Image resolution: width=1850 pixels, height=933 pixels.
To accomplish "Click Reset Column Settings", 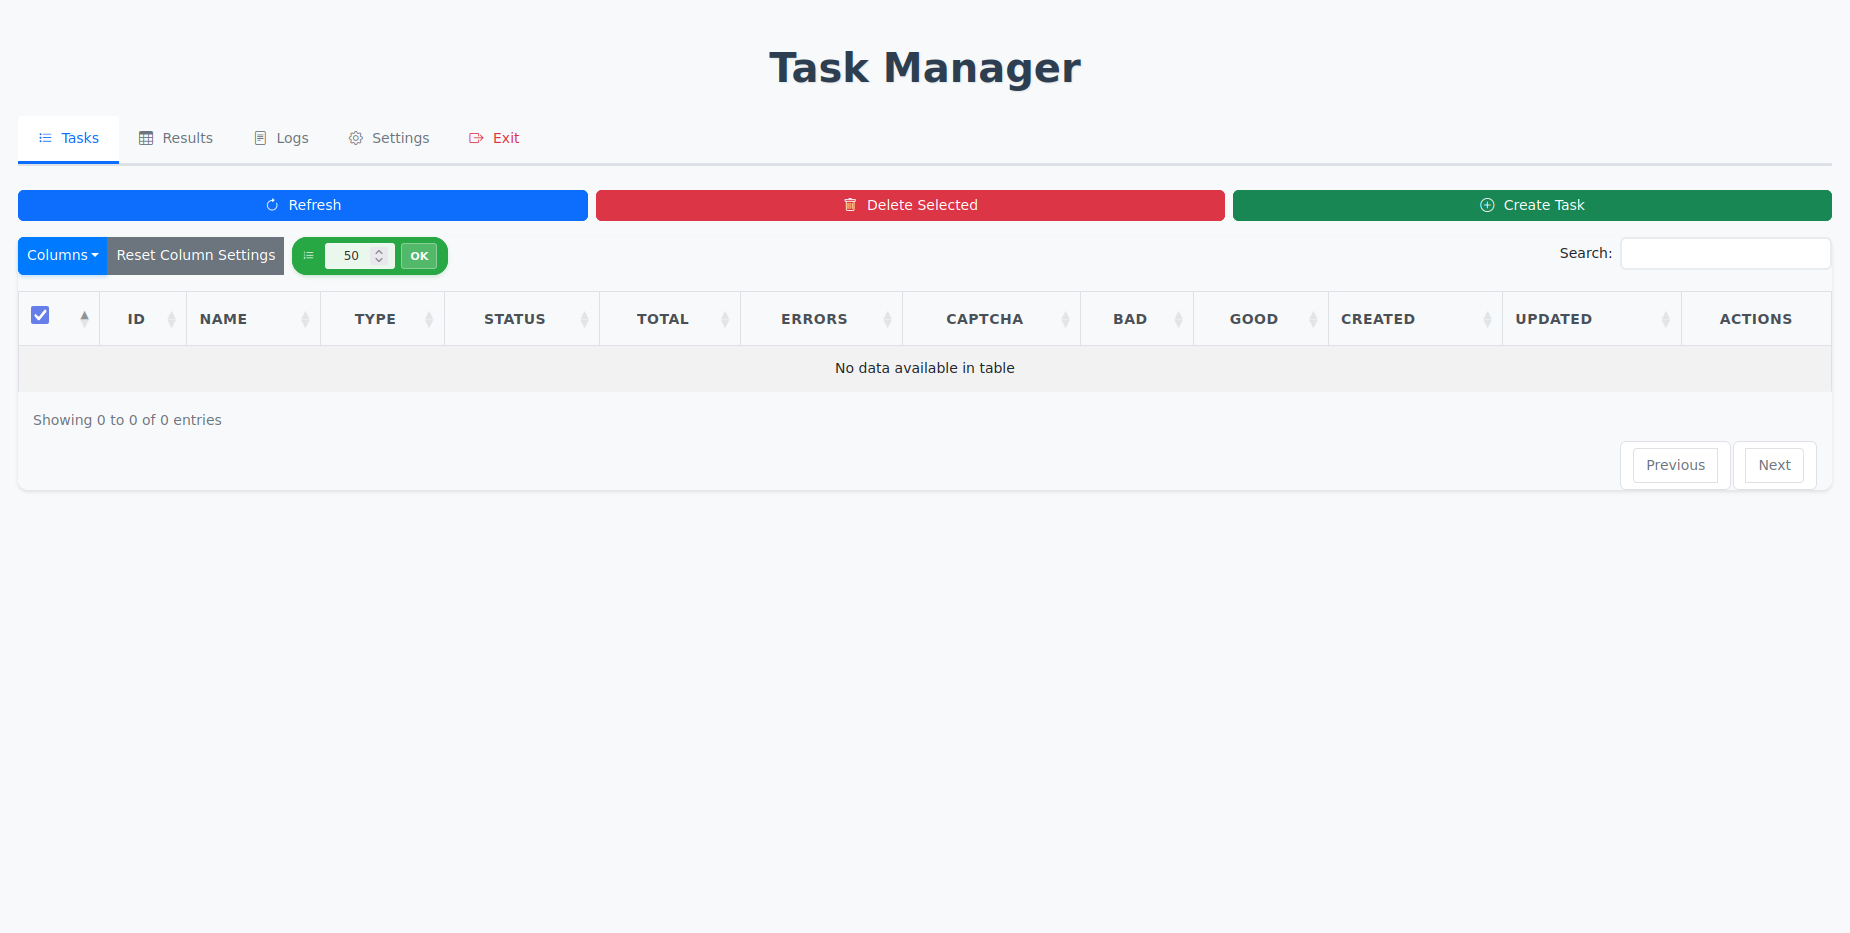I will coord(196,256).
